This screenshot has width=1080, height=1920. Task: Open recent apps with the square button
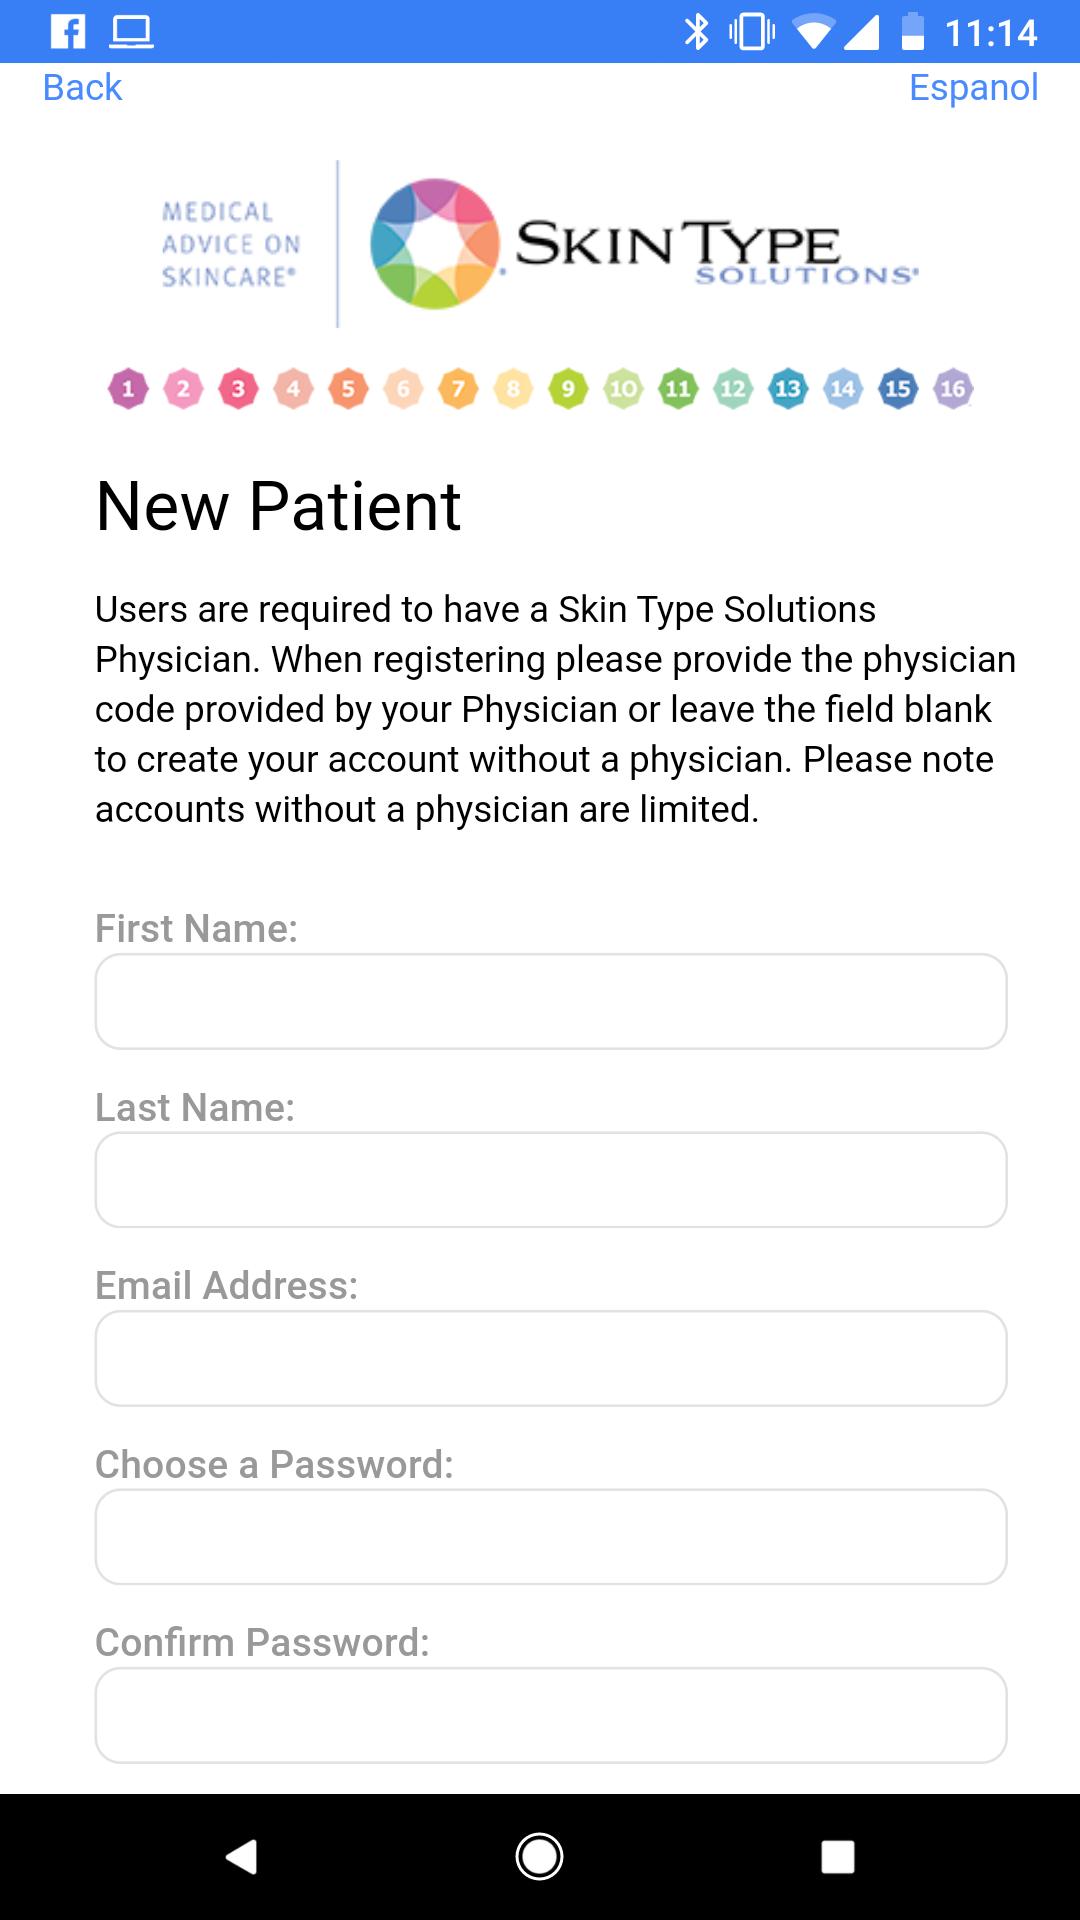[838, 1857]
